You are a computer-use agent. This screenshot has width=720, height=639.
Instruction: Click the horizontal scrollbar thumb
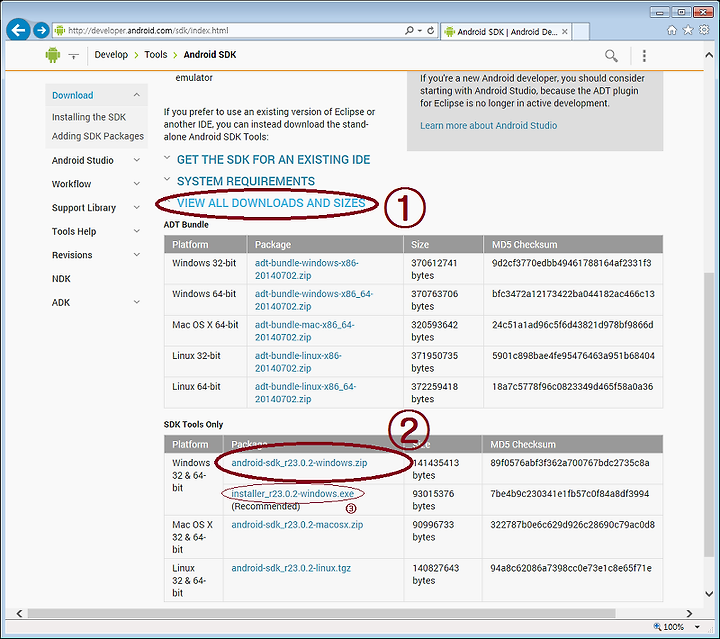pyautogui.click(x=321, y=613)
